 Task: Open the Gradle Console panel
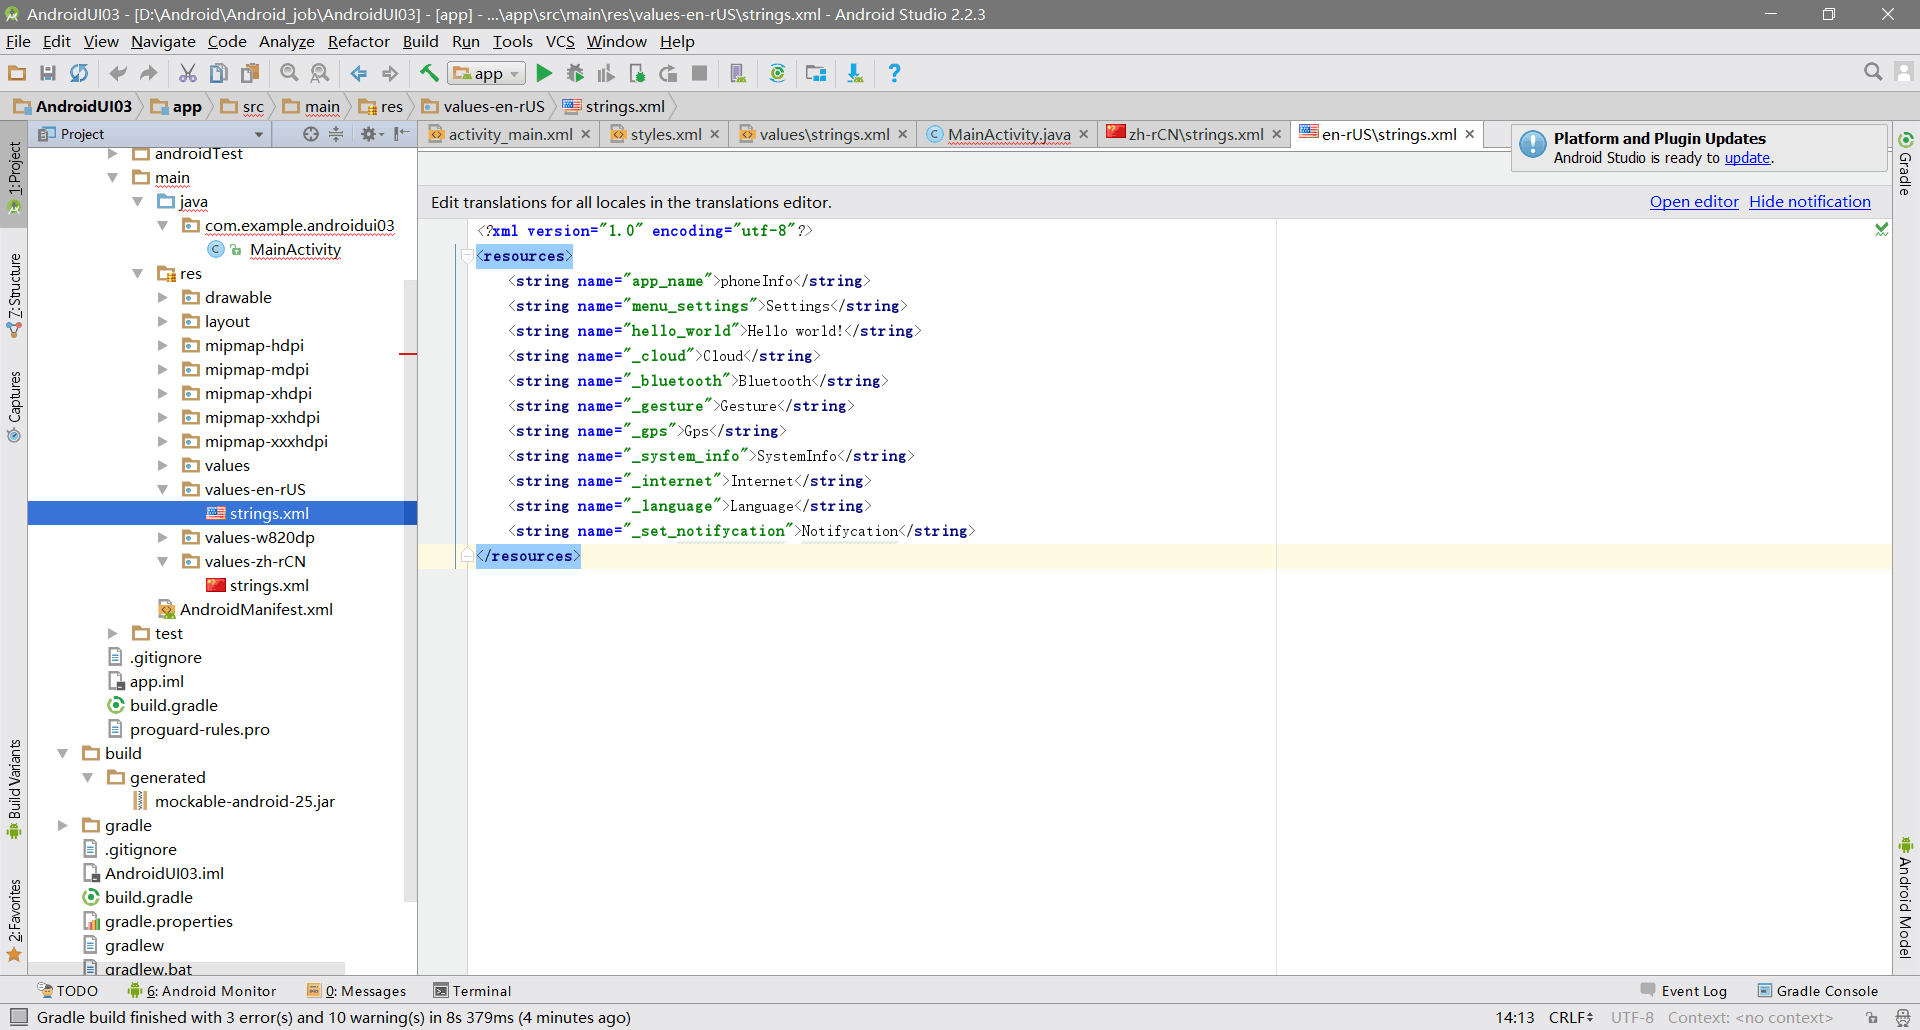(x=1818, y=991)
